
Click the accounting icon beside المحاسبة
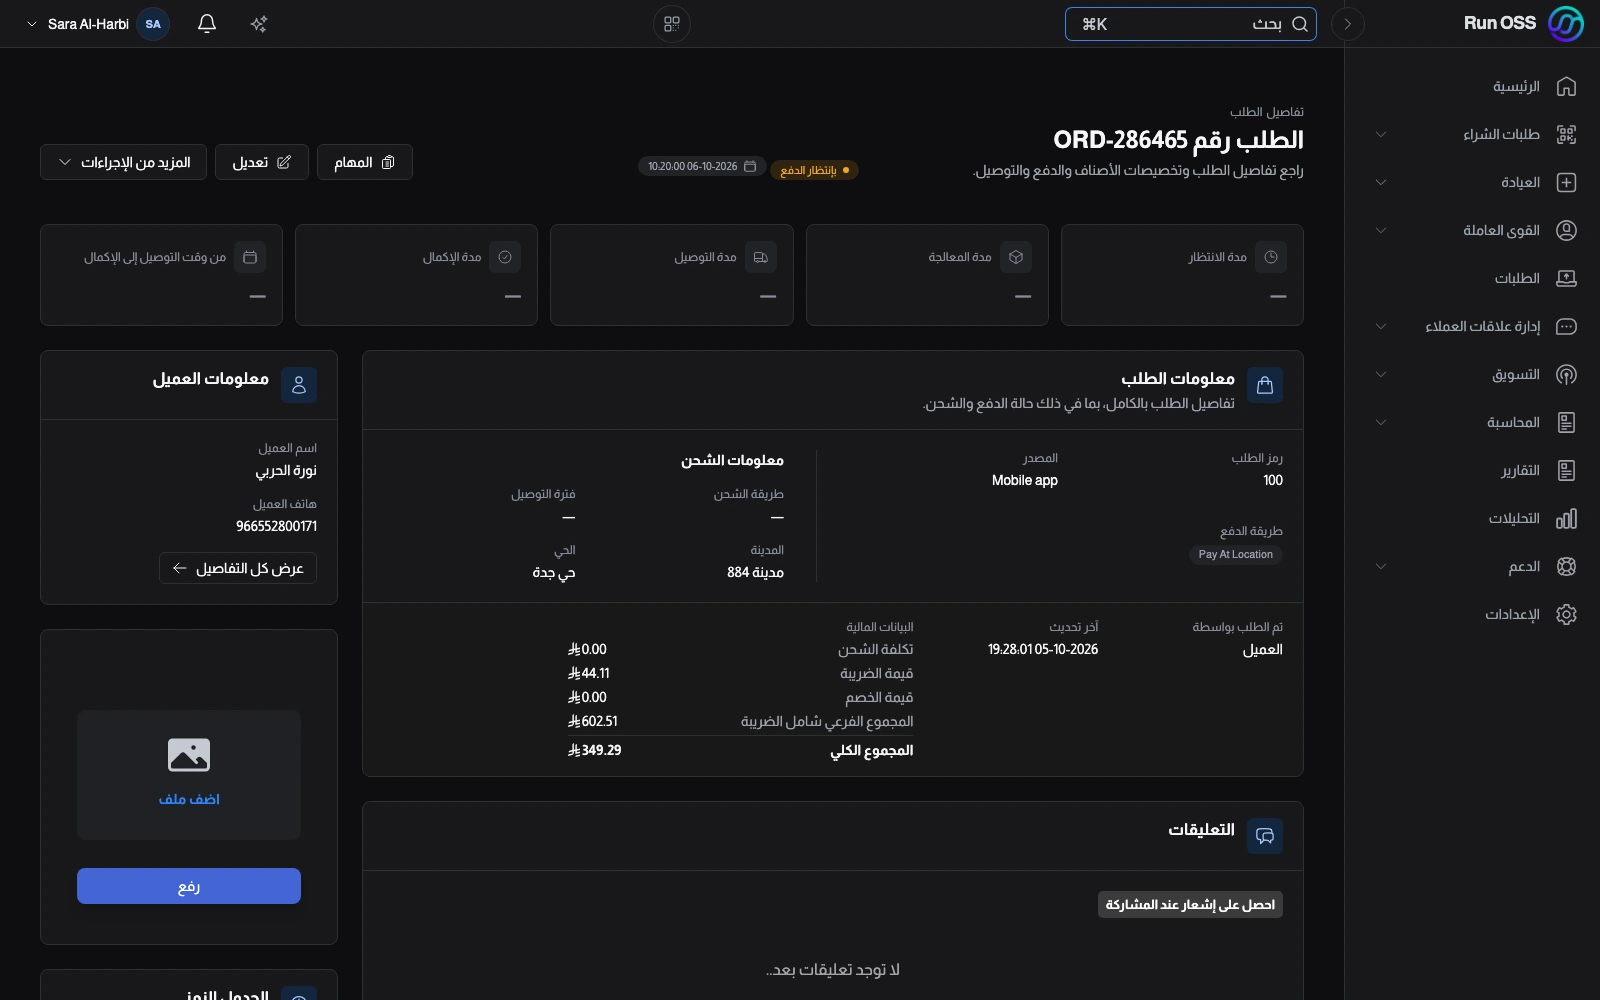1566,422
